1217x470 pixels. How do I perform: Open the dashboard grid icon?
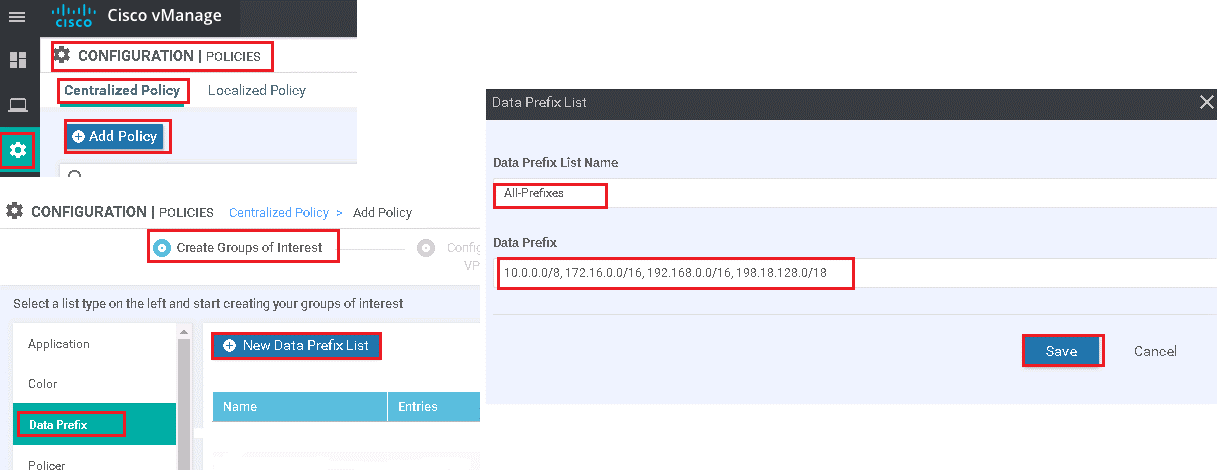[17, 60]
